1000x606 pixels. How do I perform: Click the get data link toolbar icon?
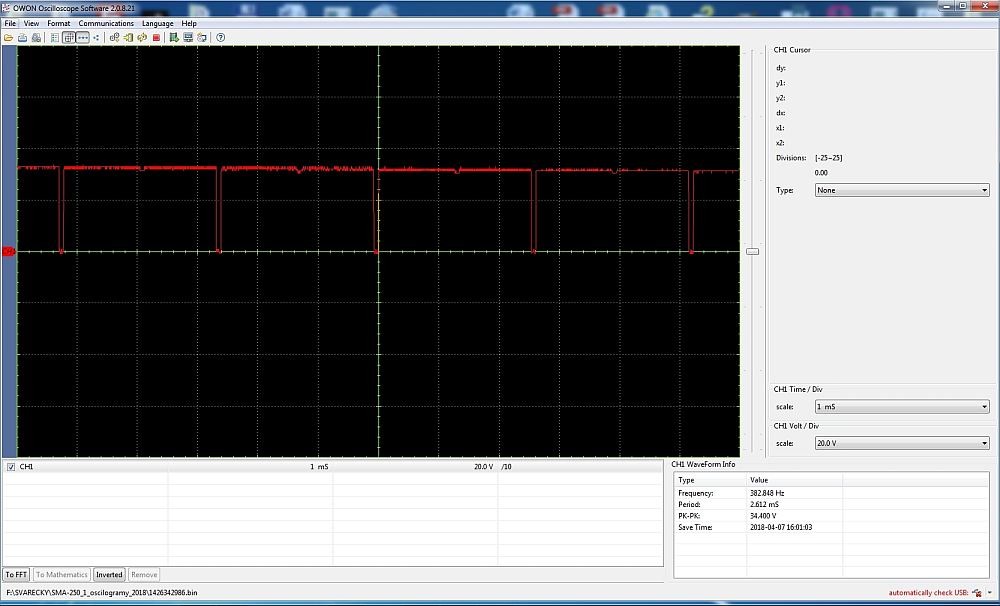[x=114, y=38]
